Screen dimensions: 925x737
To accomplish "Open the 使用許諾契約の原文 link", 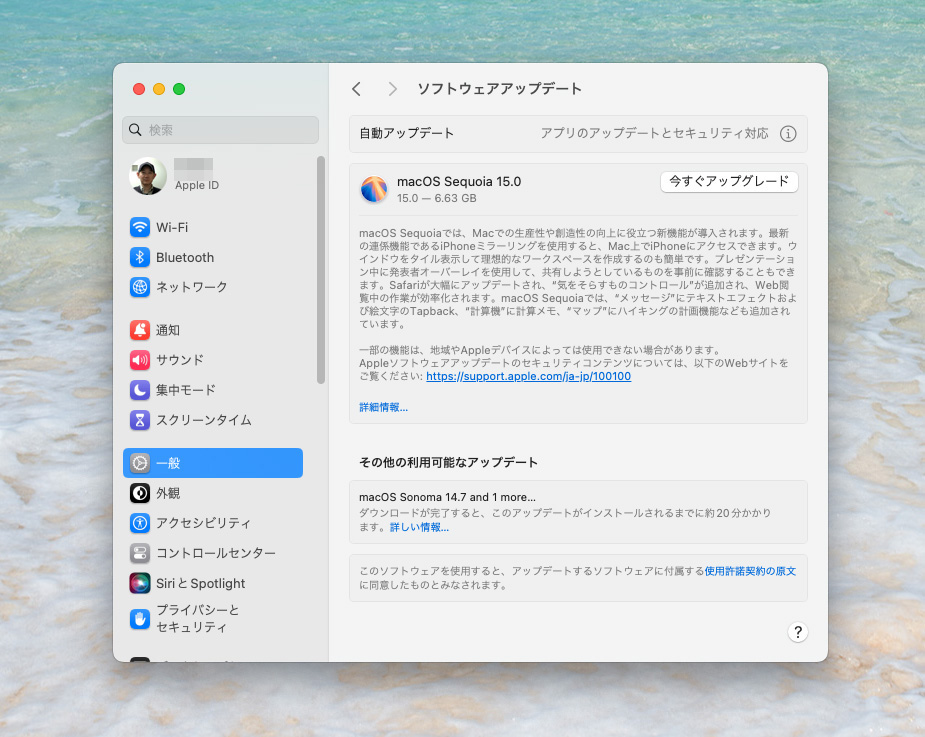I will (750, 571).
